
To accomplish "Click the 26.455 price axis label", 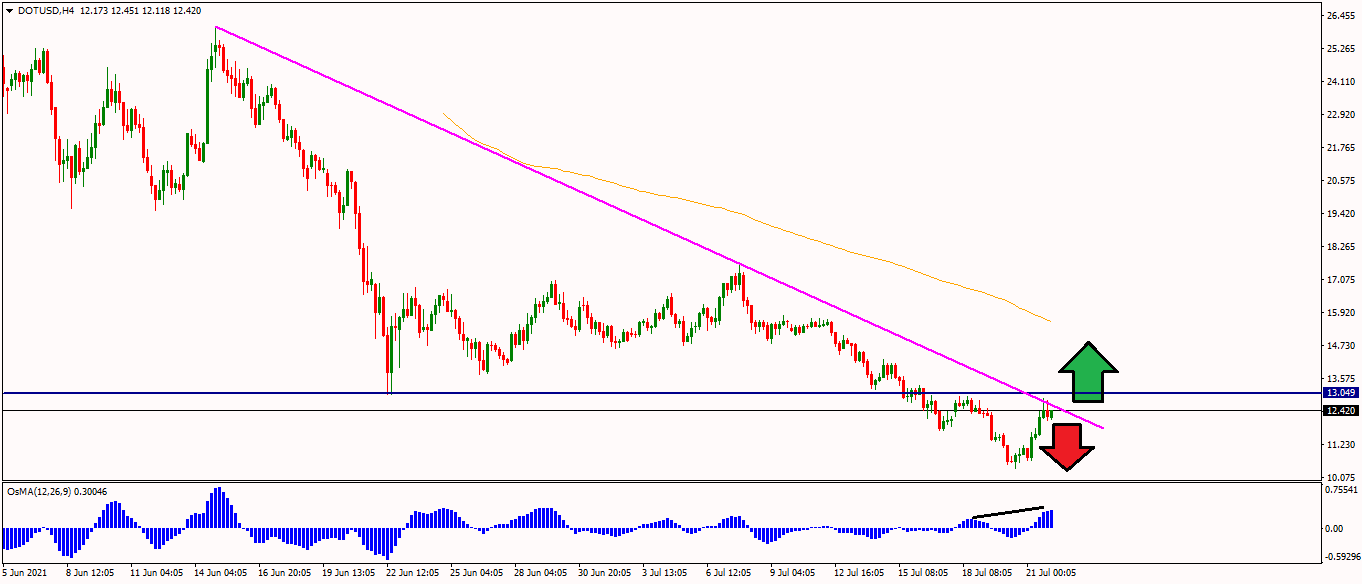I will tap(1341, 16).
